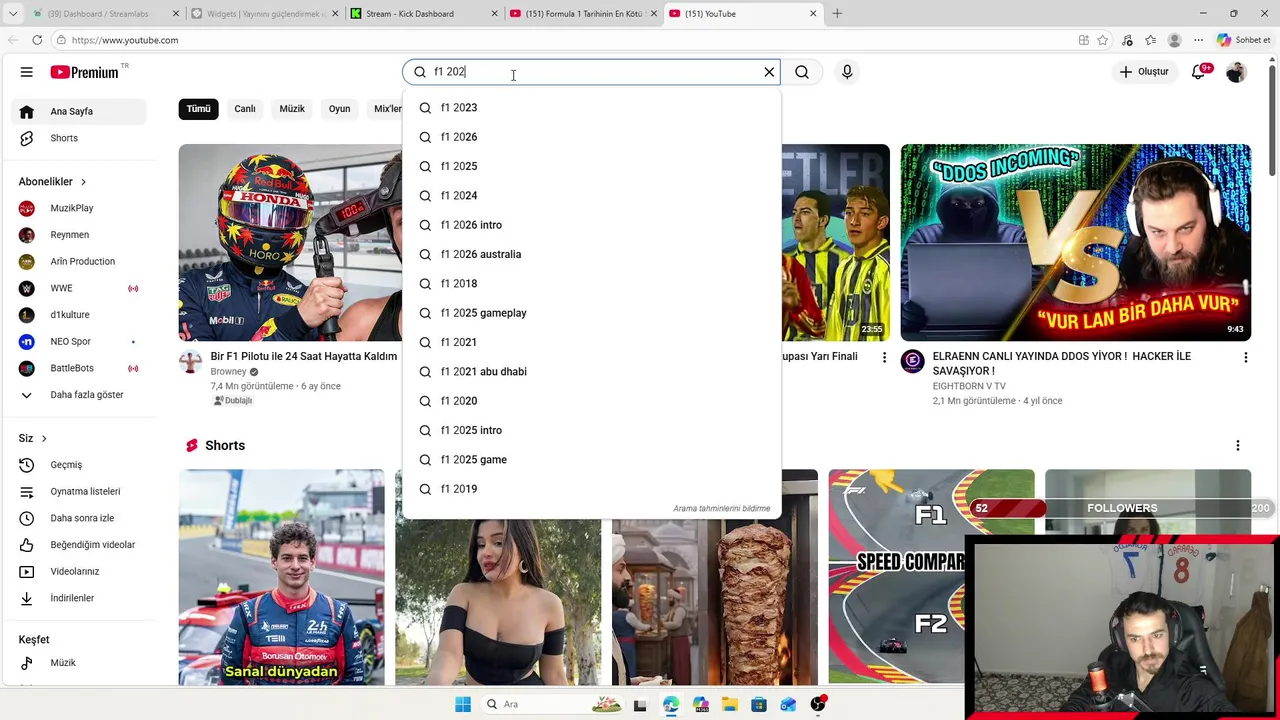Start voice search with the microphone icon
1280x720 pixels.
click(847, 72)
